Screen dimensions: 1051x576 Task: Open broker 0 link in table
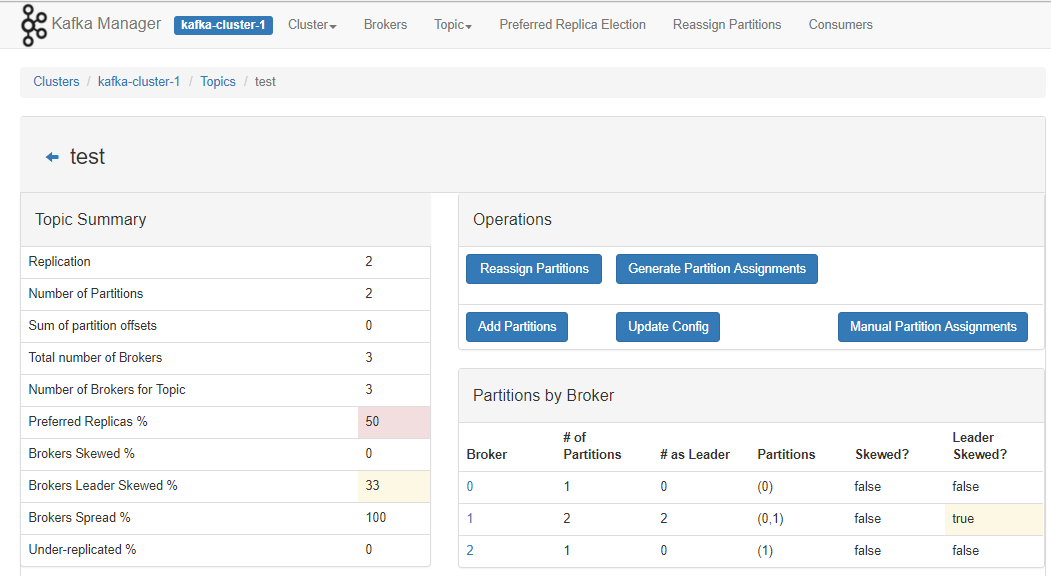coord(470,487)
